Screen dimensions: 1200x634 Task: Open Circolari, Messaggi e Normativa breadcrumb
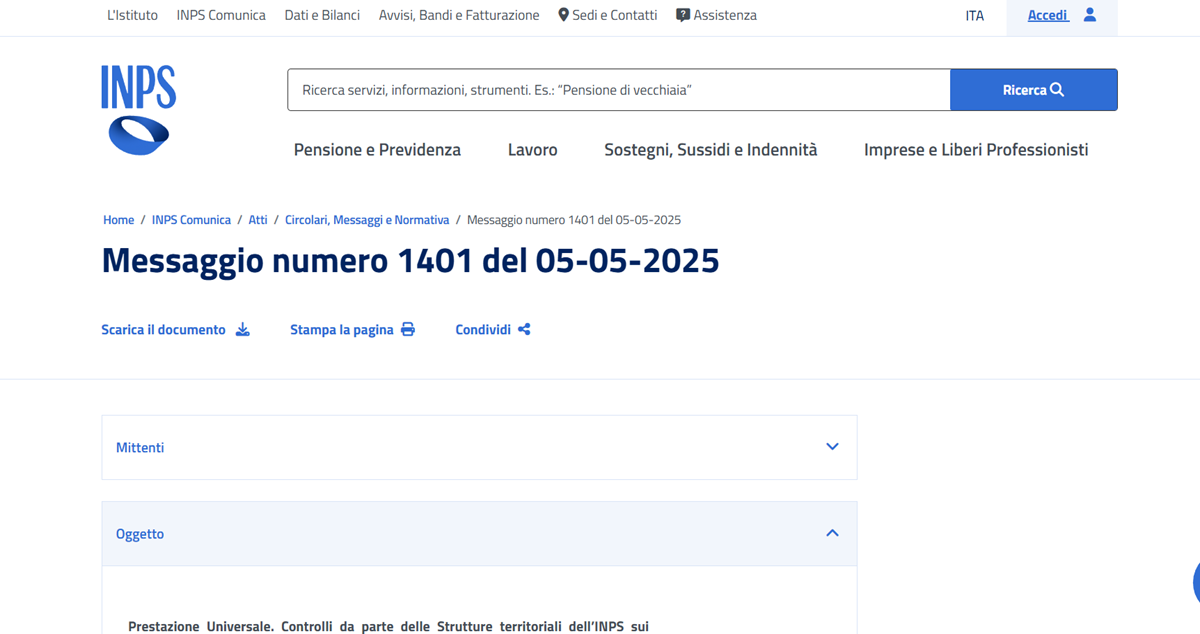[367, 220]
